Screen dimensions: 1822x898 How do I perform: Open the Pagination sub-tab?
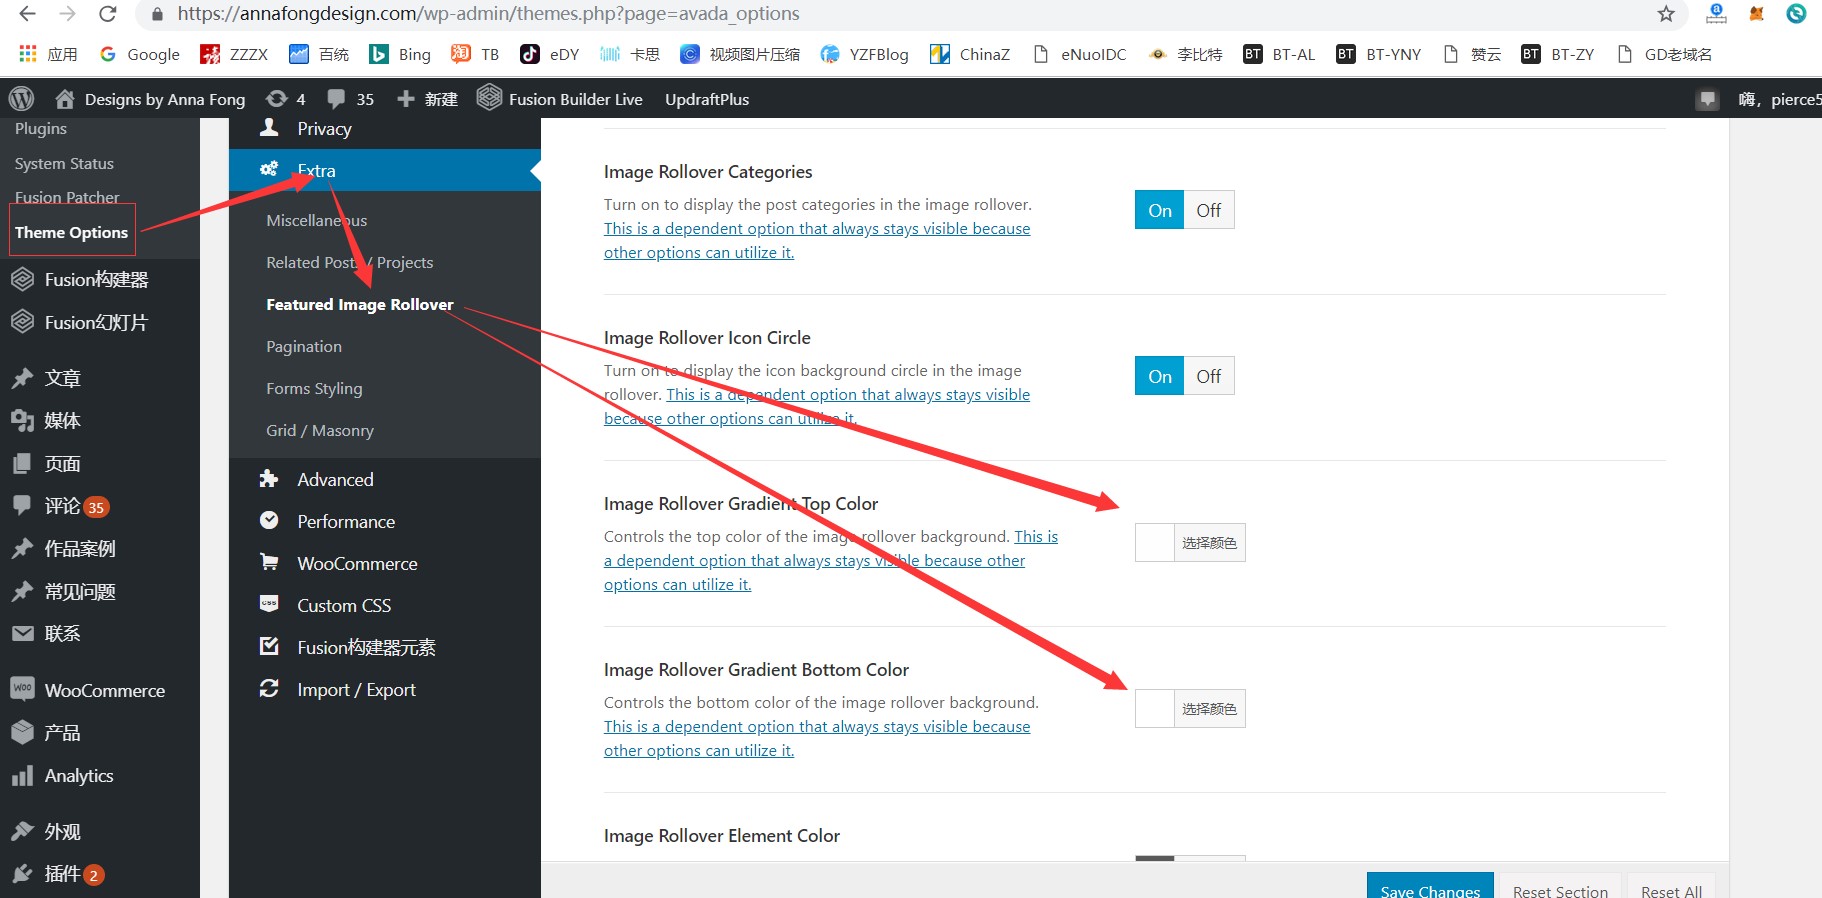tap(304, 347)
